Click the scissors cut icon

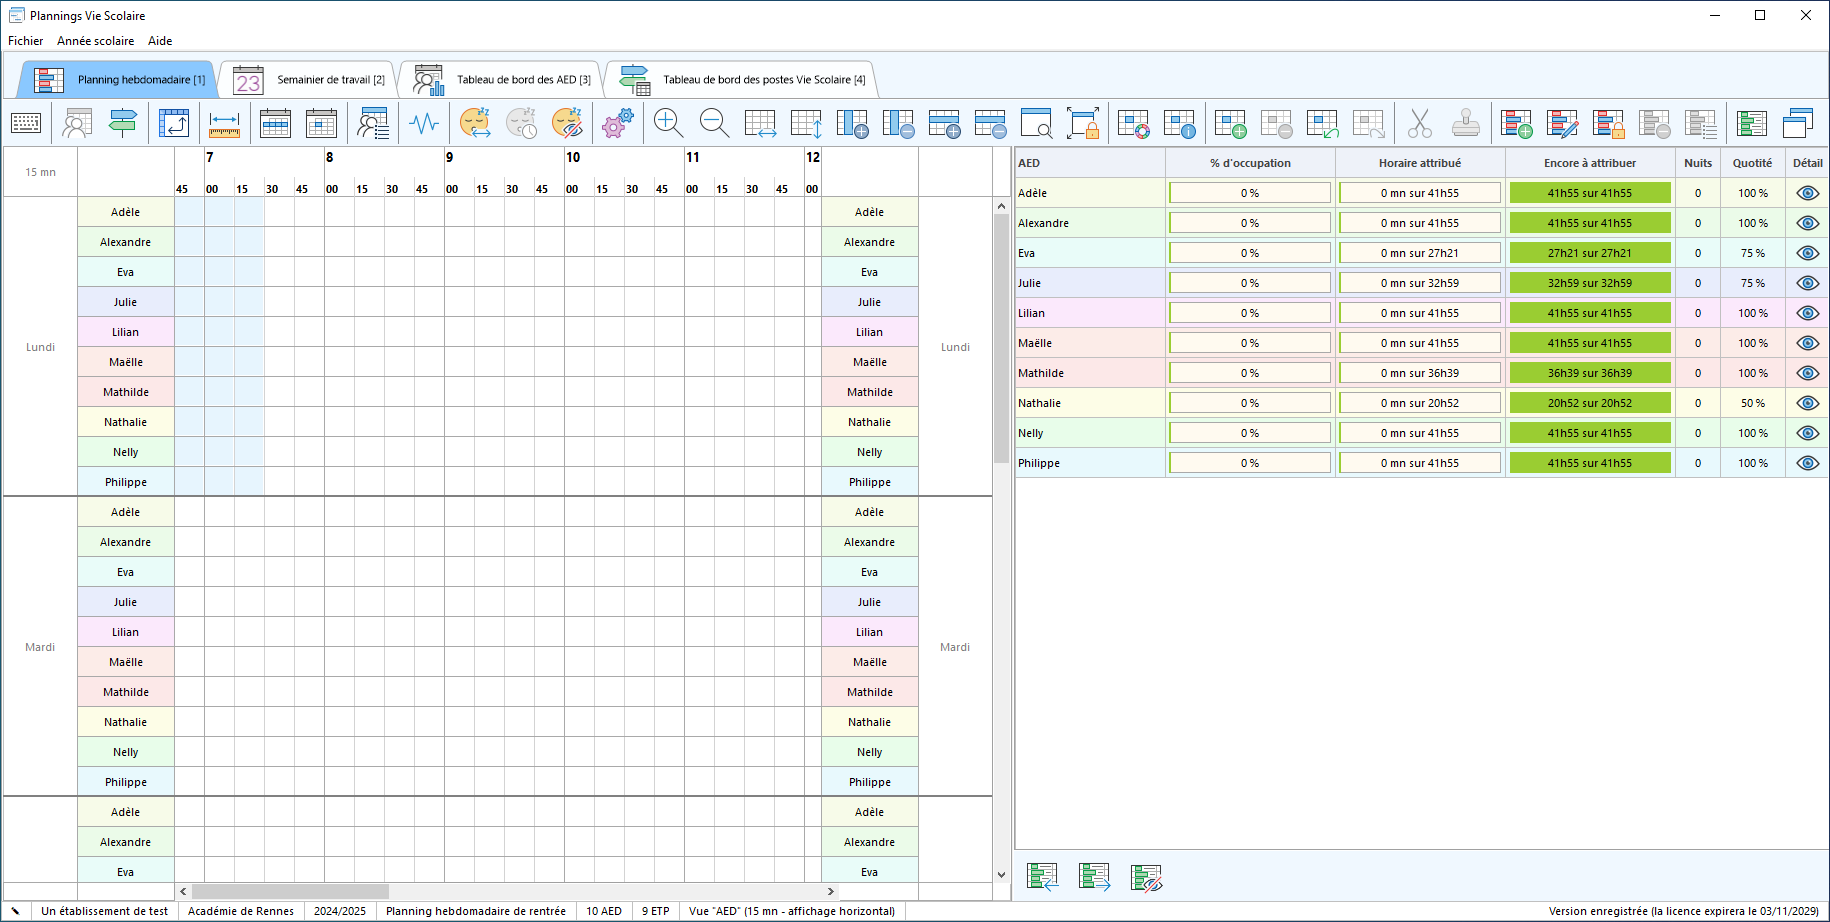click(x=1419, y=123)
